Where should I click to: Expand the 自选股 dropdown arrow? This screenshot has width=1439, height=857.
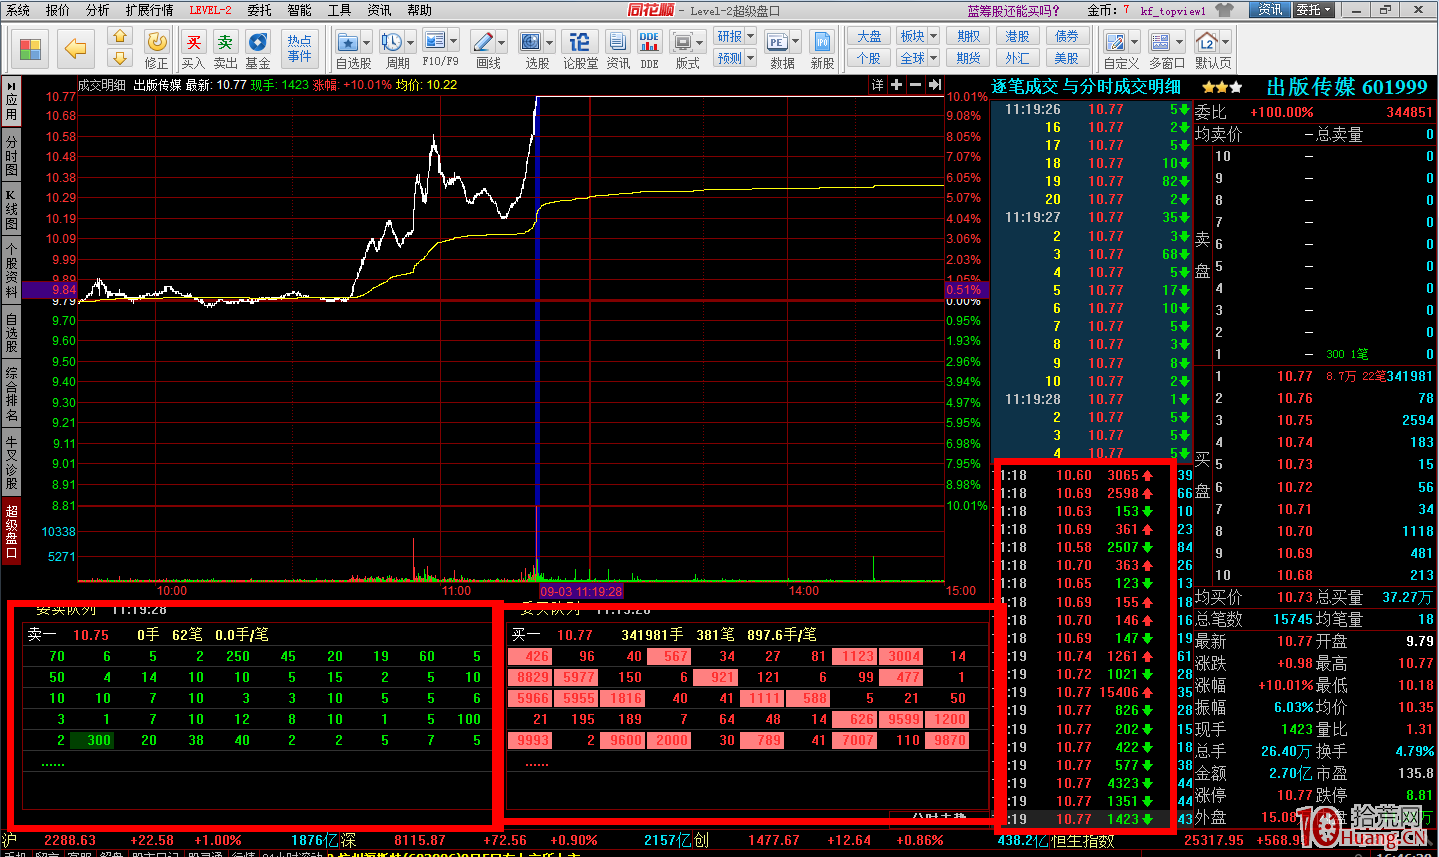coord(366,42)
